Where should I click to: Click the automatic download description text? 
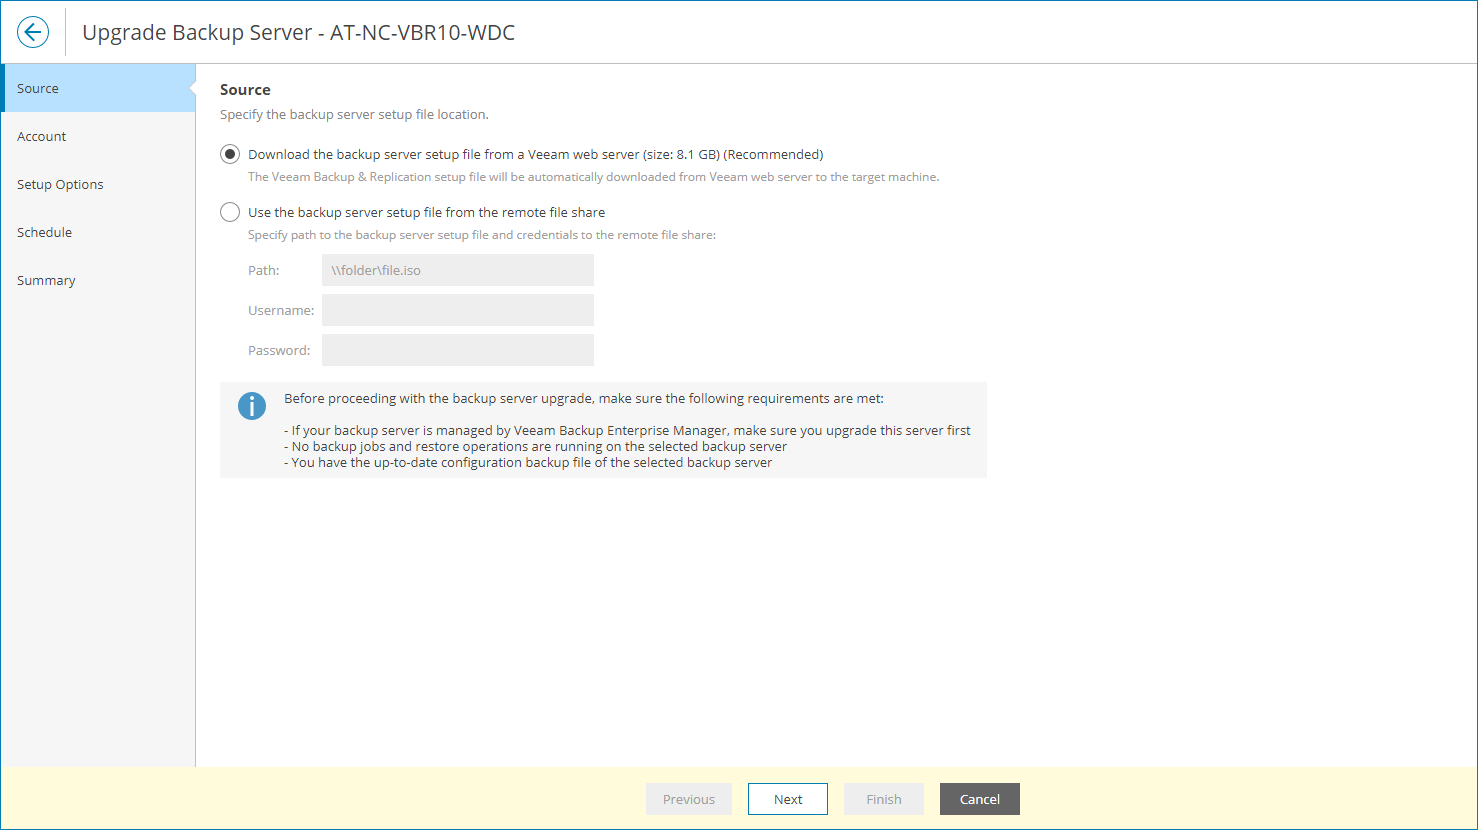593,177
